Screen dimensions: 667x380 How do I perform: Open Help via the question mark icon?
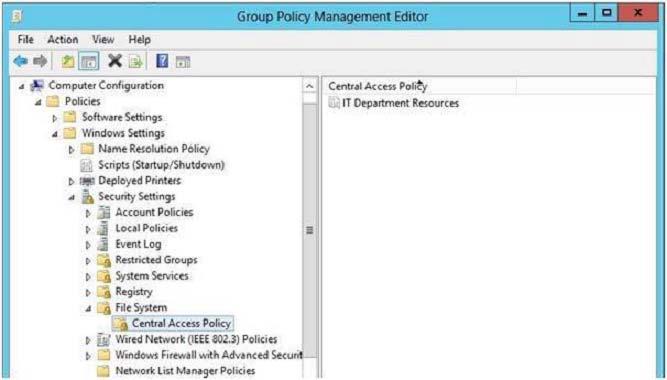pos(162,61)
